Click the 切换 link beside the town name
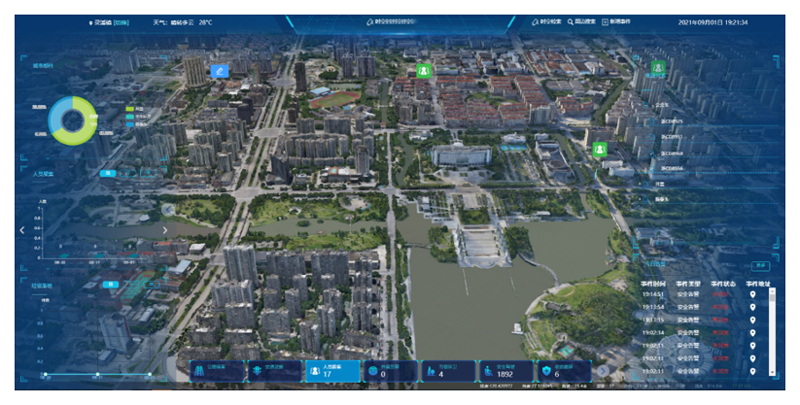Viewport: 800px width, 405px height. [x=121, y=22]
